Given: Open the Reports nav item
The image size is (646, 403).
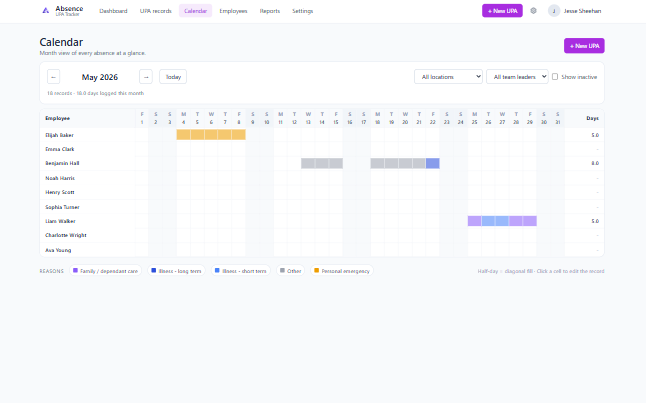Looking at the screenshot, I should (270, 11).
